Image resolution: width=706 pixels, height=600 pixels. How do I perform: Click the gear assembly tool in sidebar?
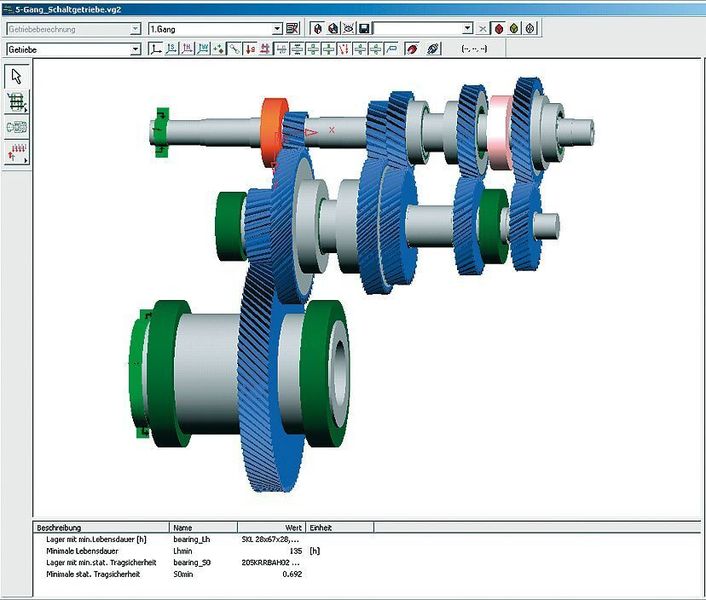coord(17,102)
